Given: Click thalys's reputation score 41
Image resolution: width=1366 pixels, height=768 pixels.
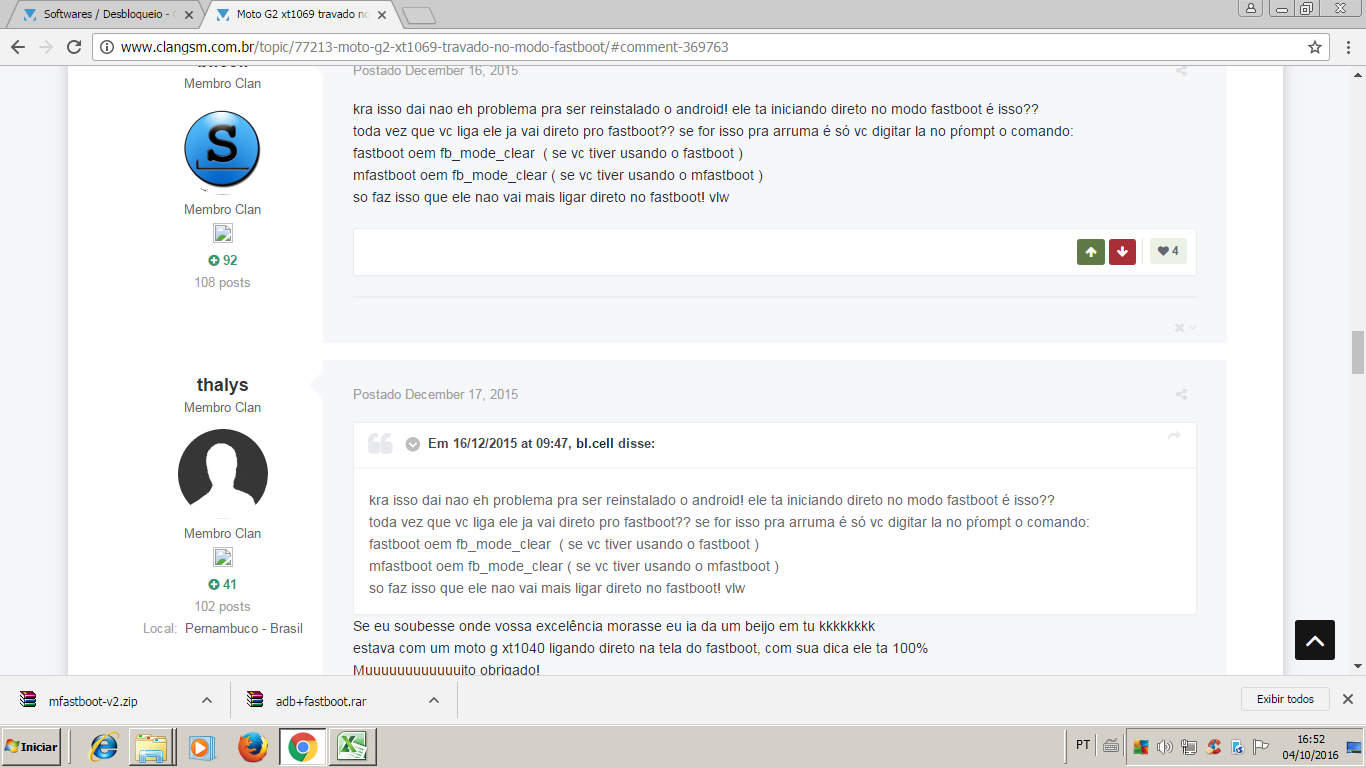Looking at the screenshot, I should click(x=222, y=584).
